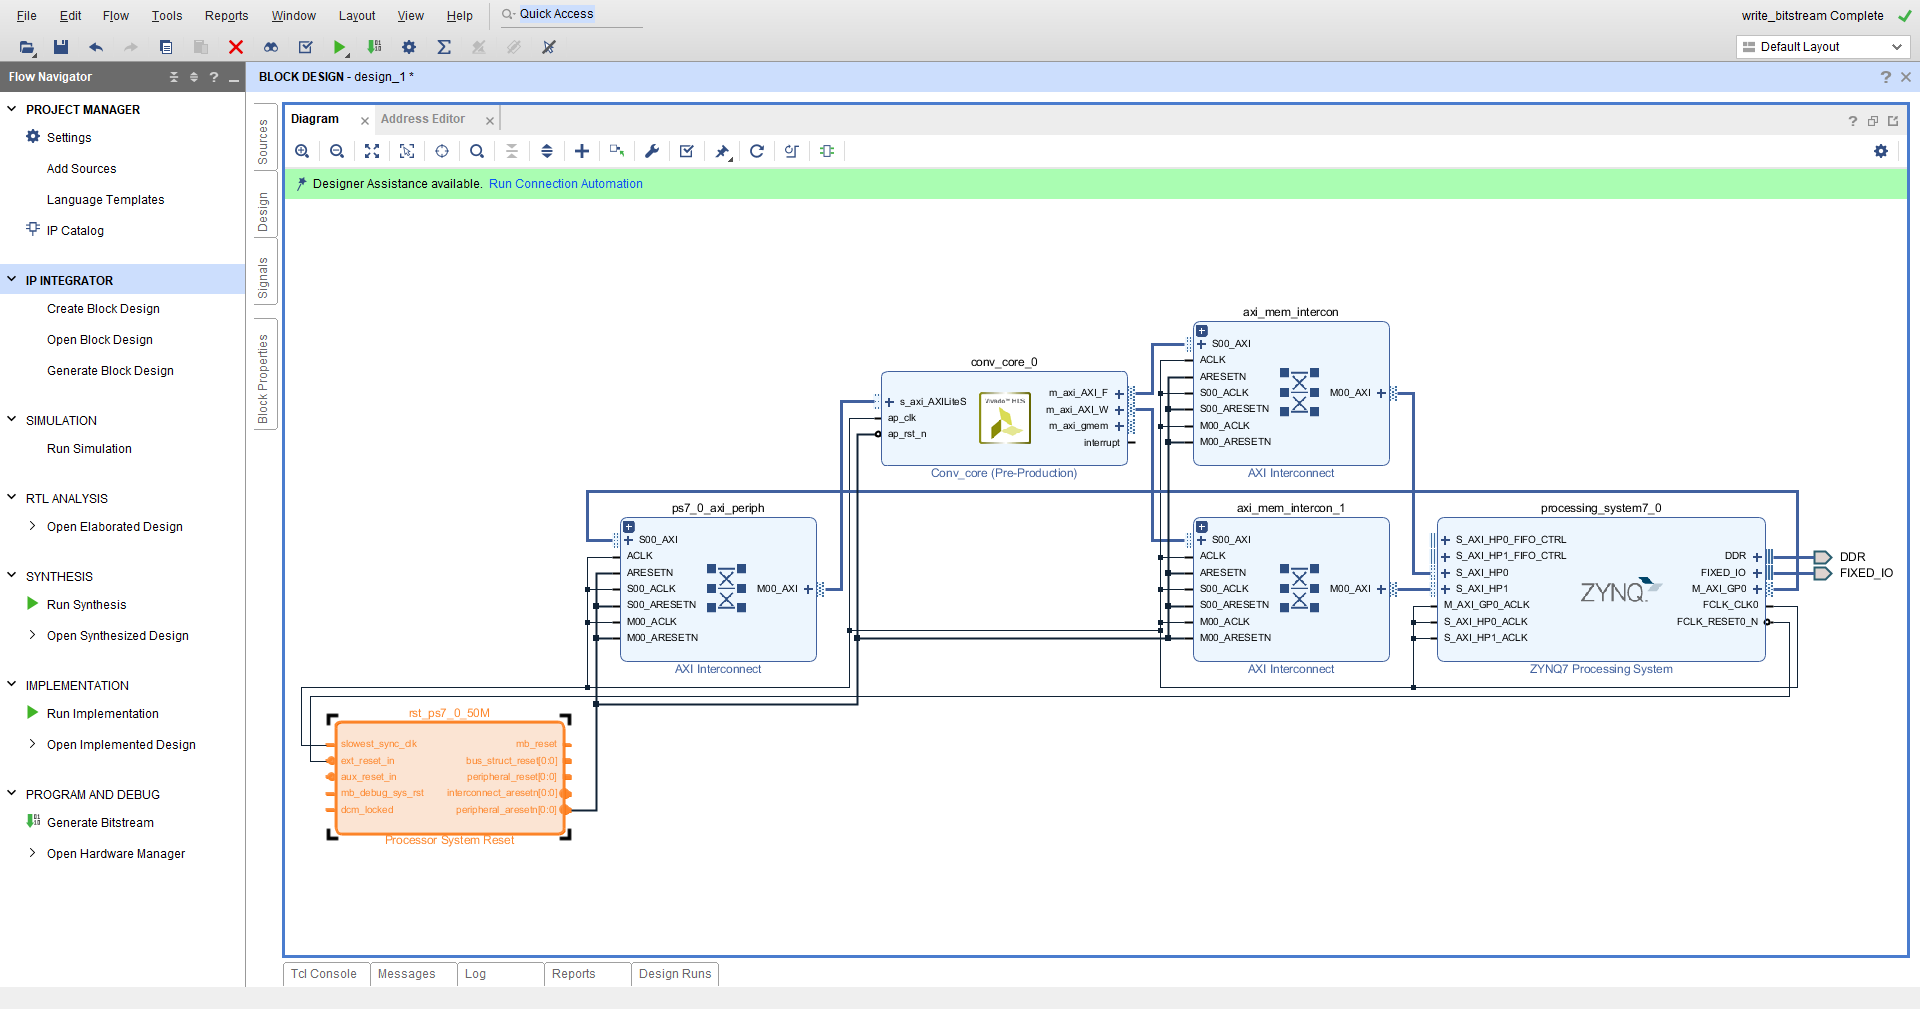Make external connection icon
1920x1009 pixels.
pos(617,151)
